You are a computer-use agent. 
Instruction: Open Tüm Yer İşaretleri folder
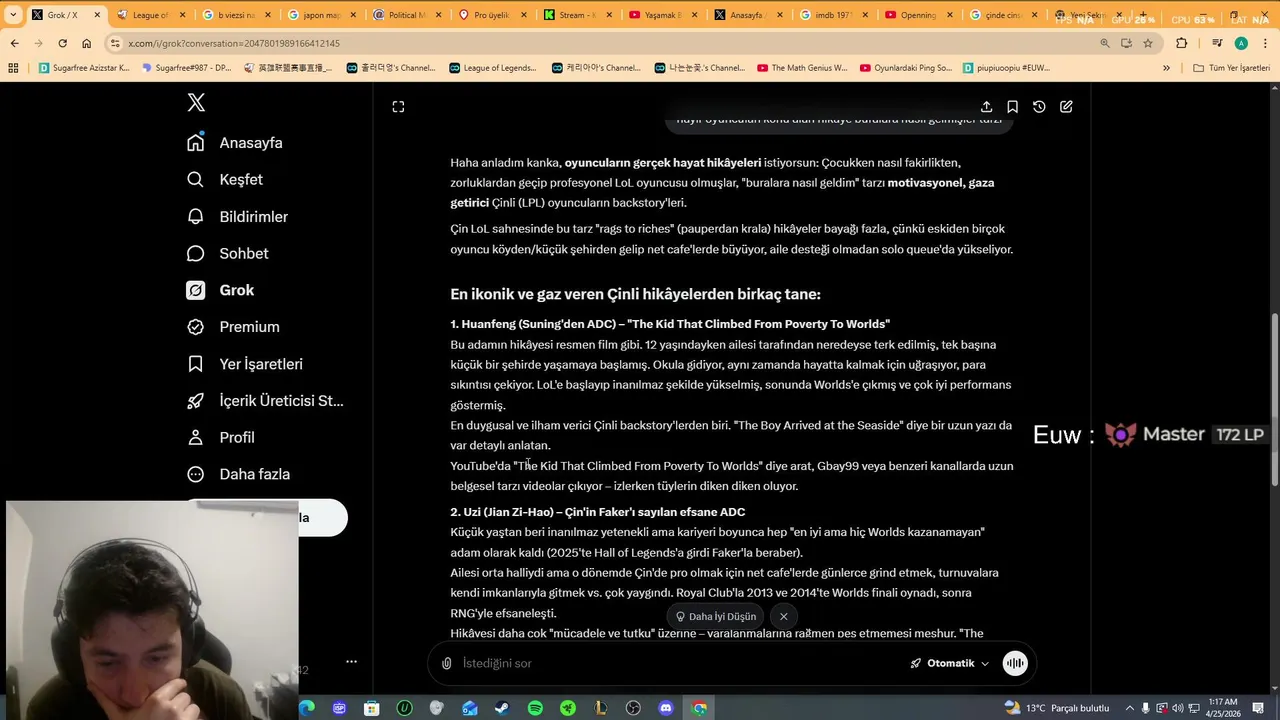[x=1231, y=68]
